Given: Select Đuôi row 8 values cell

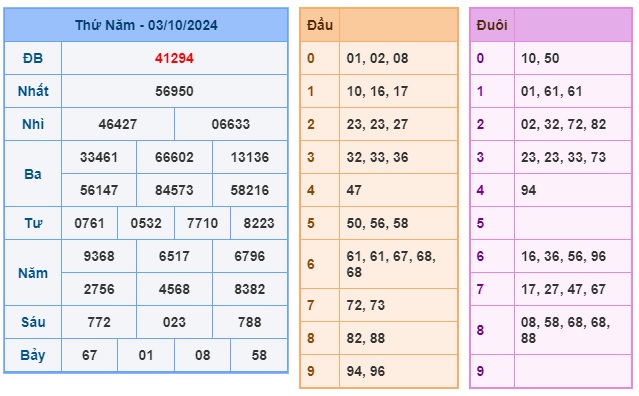Looking at the screenshot, I should click(573, 330).
